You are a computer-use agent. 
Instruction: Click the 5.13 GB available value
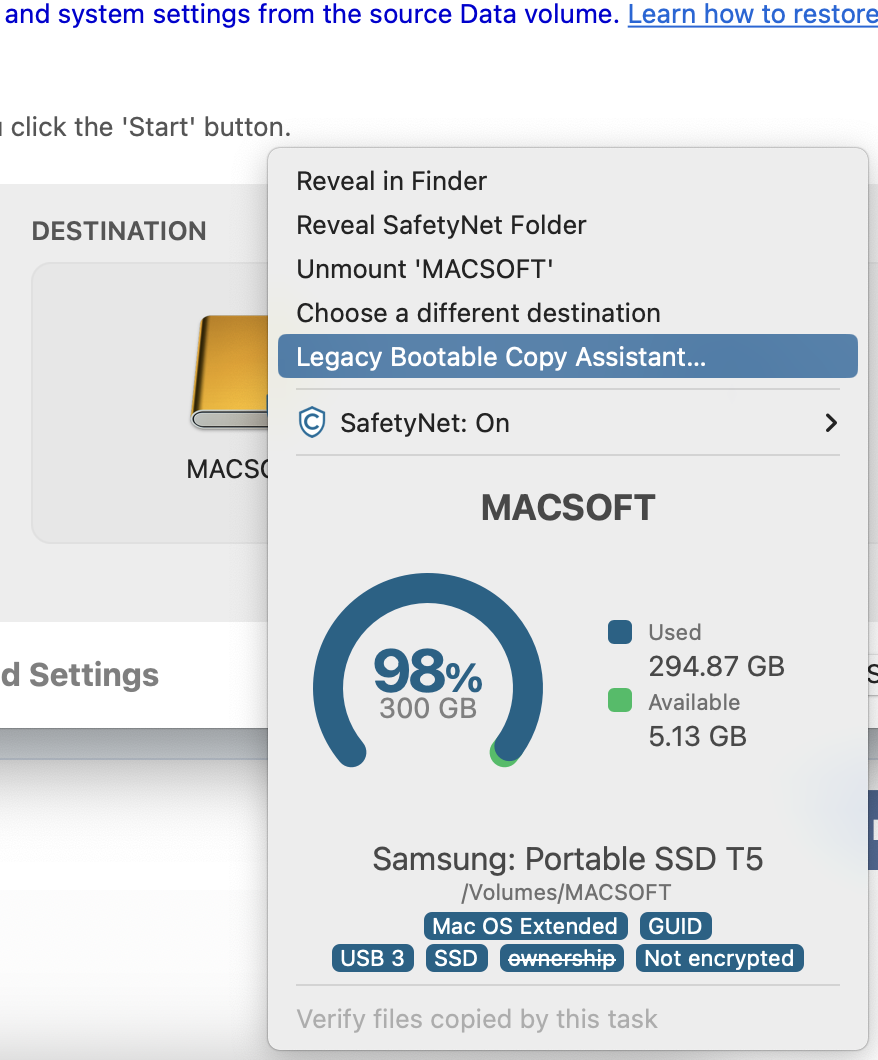pyautogui.click(x=698, y=736)
